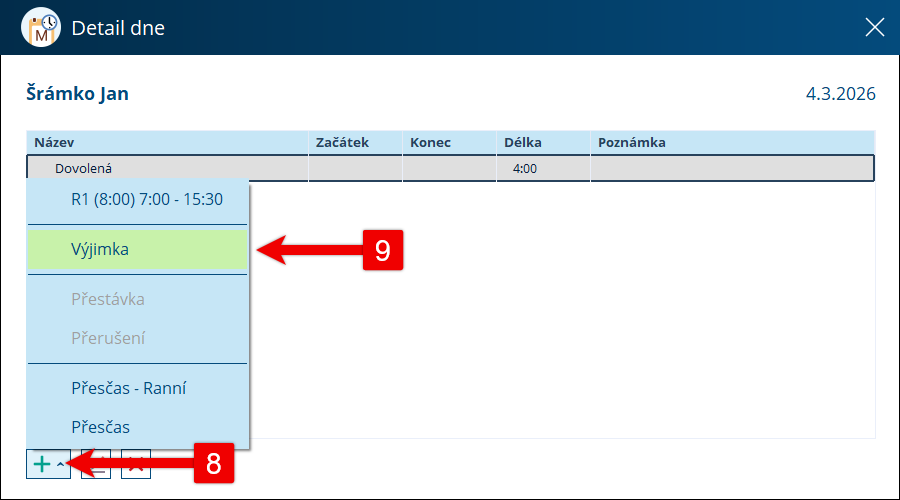Click the calendar clock app icon
Viewport: 900px width, 500px height.
(41, 28)
